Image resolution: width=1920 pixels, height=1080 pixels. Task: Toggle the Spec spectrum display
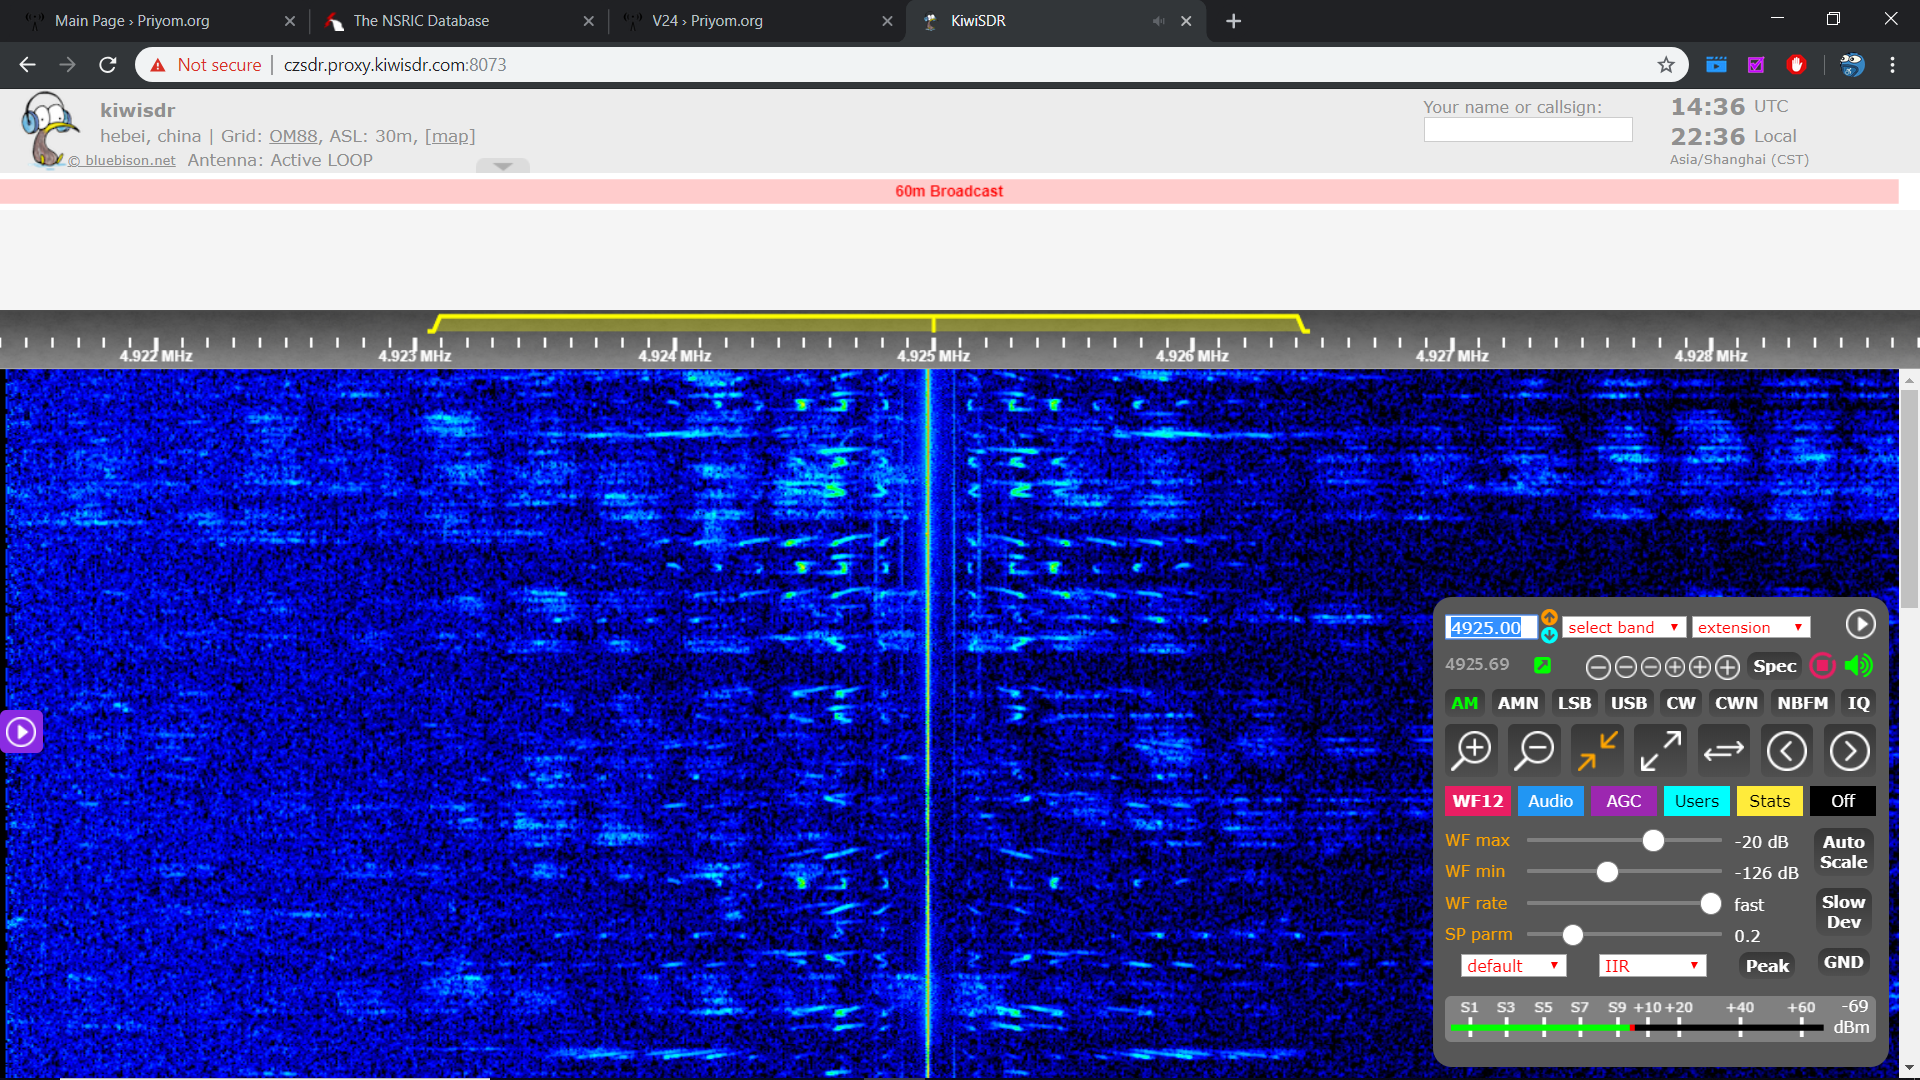(1774, 666)
